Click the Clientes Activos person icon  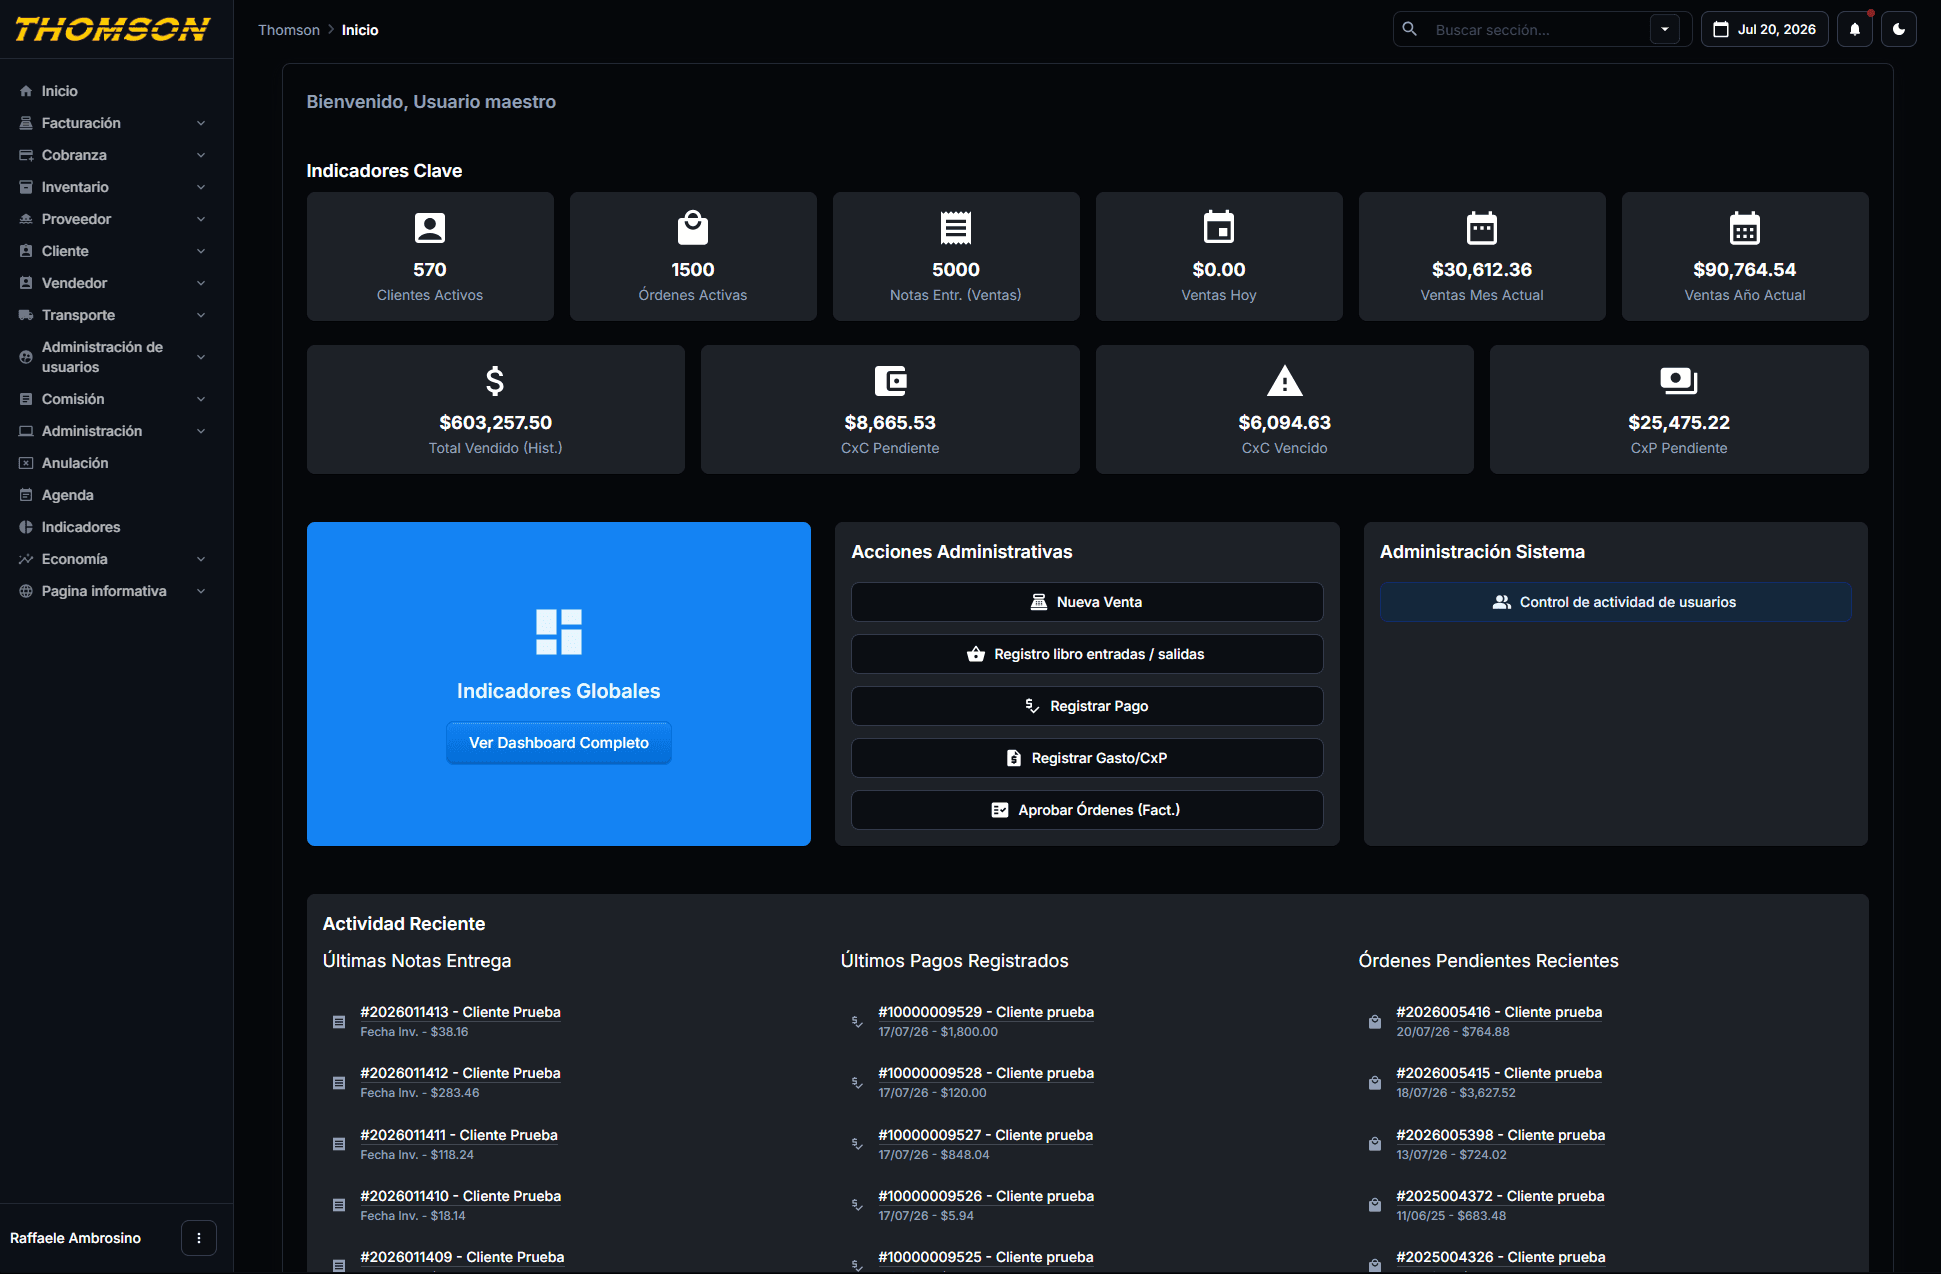(430, 228)
